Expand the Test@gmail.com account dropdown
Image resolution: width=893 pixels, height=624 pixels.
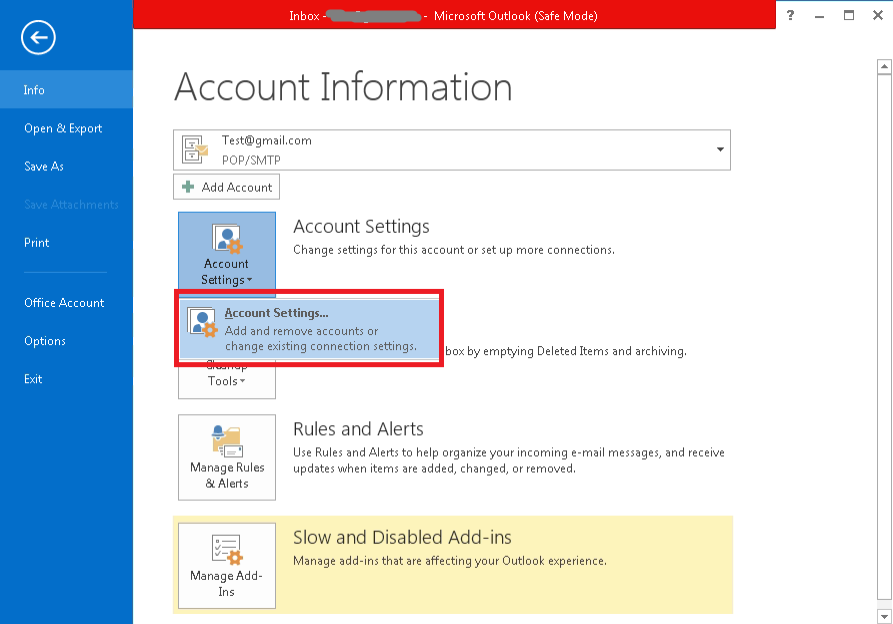(x=720, y=149)
